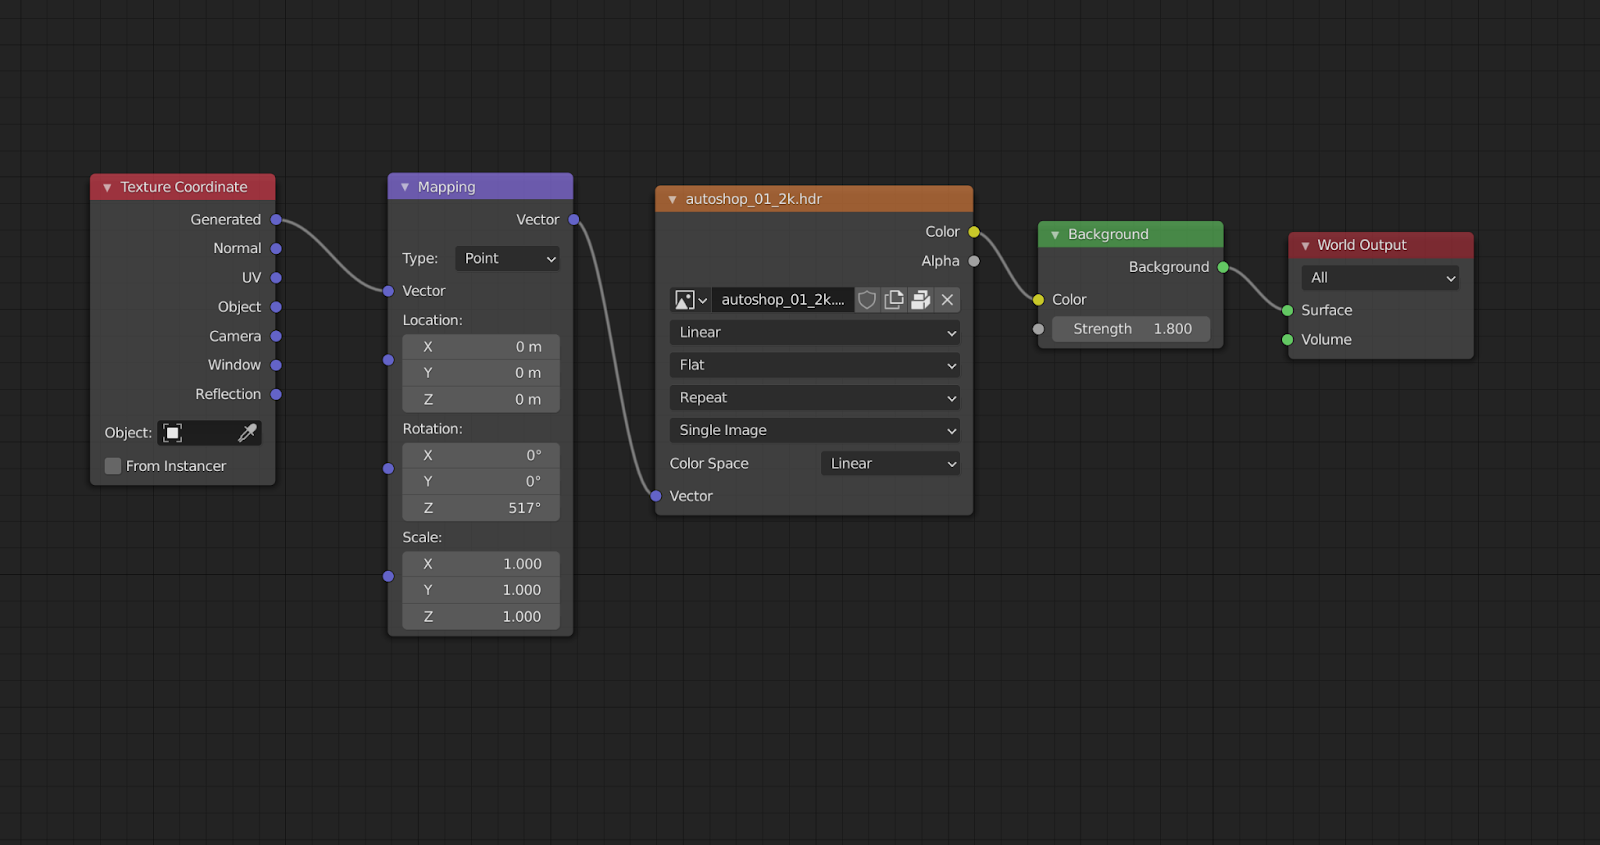Viewport: 1600px width, 845px height.
Task: Collapse the Texture Coordinate node
Action: tap(107, 188)
